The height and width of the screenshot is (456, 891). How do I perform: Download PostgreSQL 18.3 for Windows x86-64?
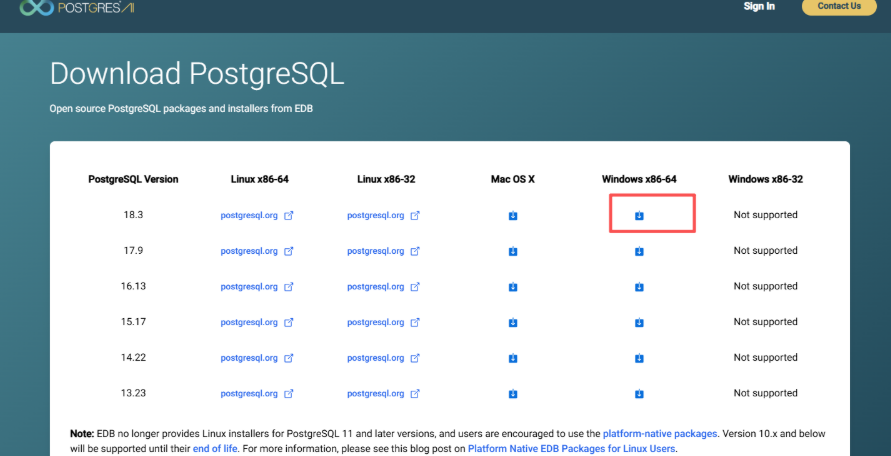[x=639, y=215]
